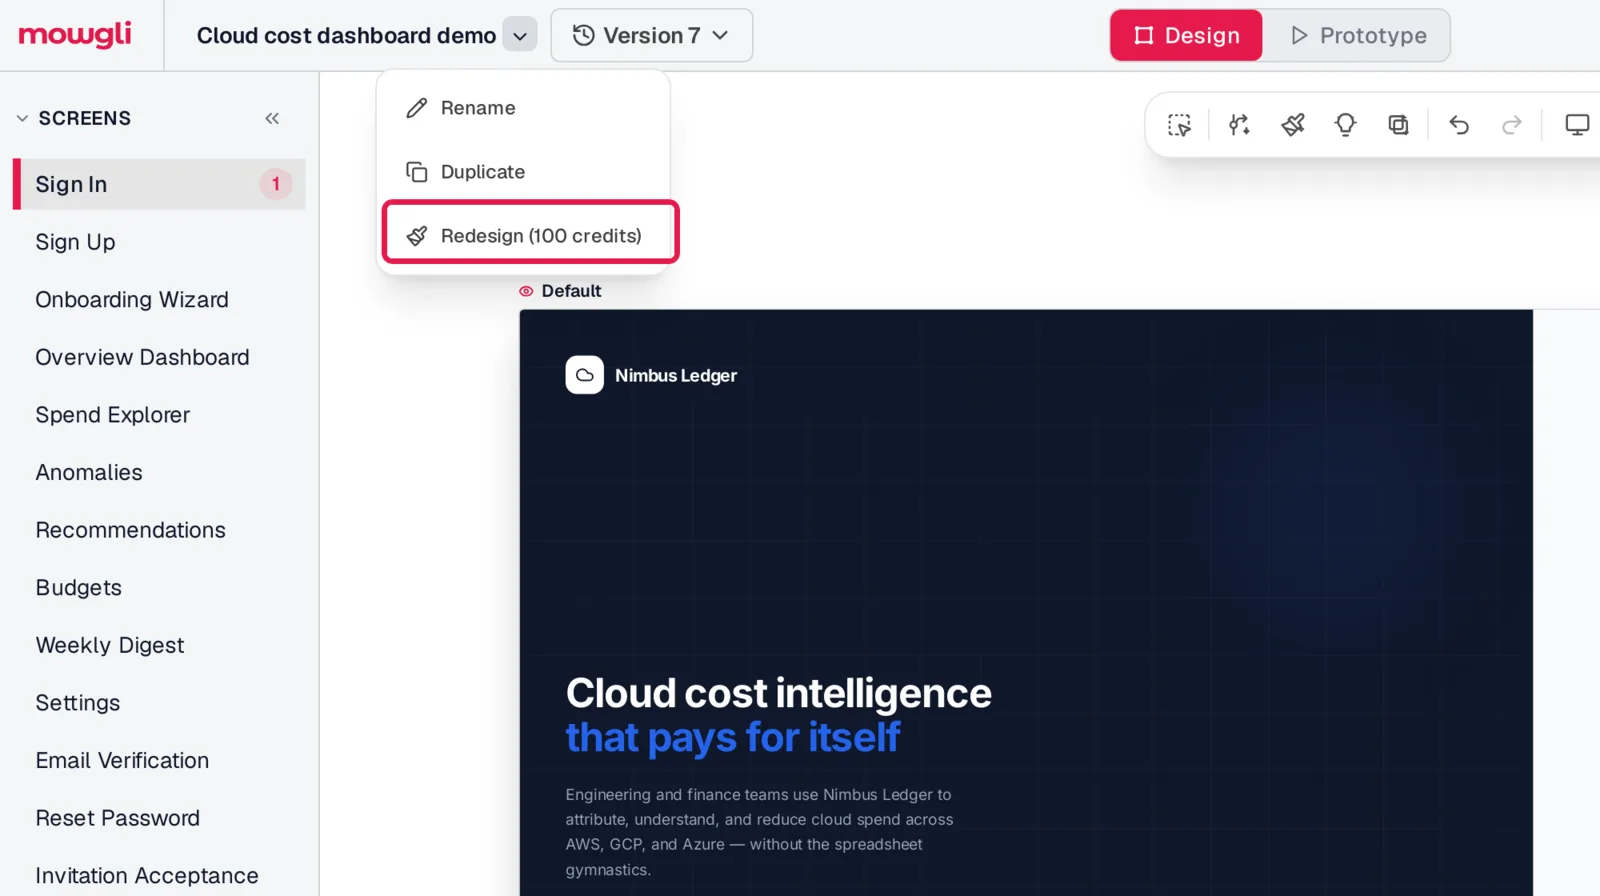Choose Rename from the project menu

(x=524, y=108)
